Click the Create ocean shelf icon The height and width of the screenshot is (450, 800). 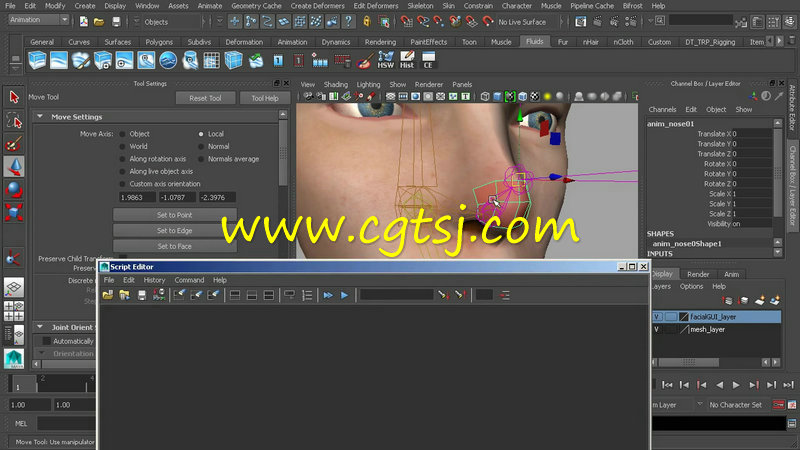click(x=168, y=61)
